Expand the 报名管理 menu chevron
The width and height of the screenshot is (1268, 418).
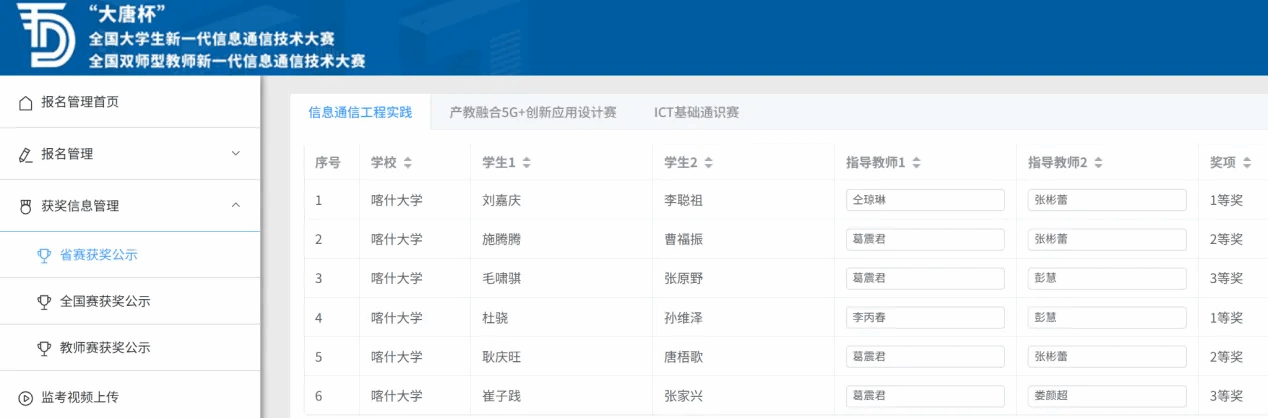(236, 154)
